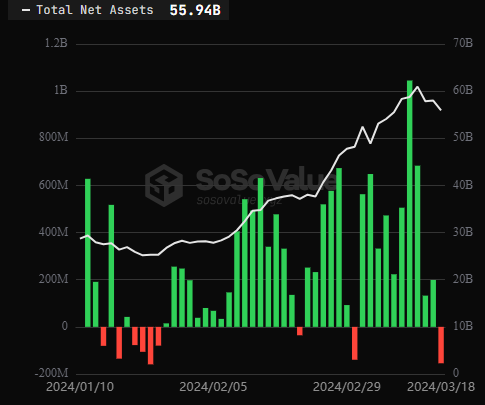
Task: Click the 800M left axis label
Action: [x=53, y=137]
